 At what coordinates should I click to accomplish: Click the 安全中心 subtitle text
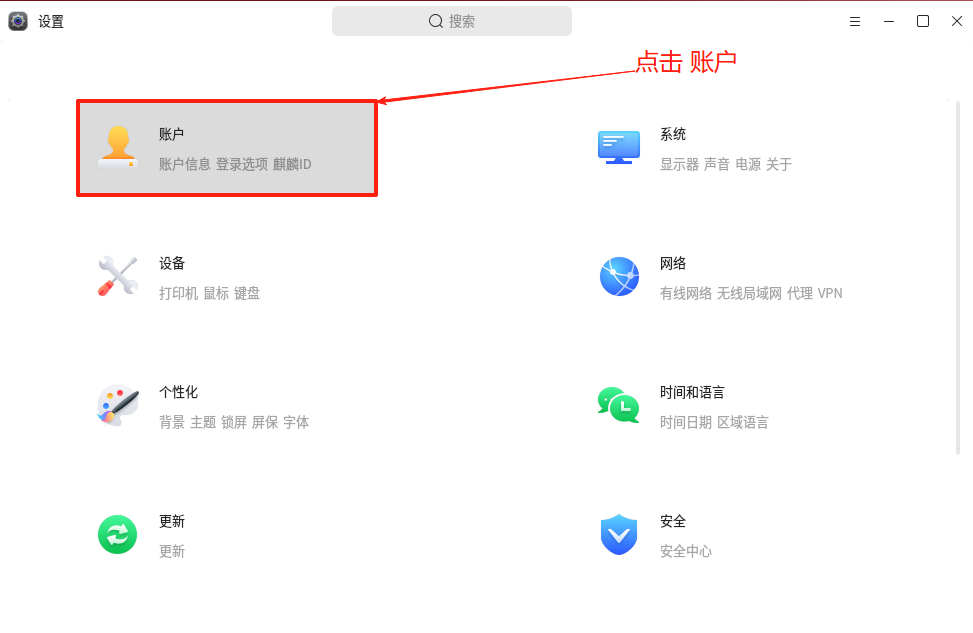click(686, 552)
